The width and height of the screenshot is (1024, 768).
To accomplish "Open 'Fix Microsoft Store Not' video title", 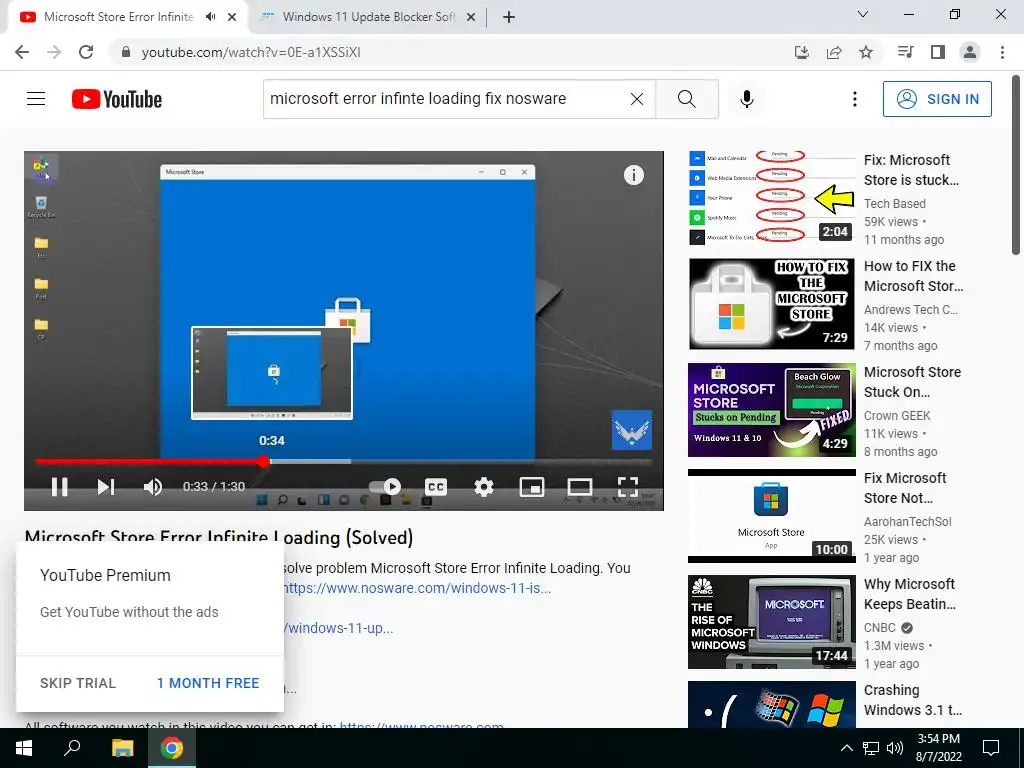I will click(904, 488).
